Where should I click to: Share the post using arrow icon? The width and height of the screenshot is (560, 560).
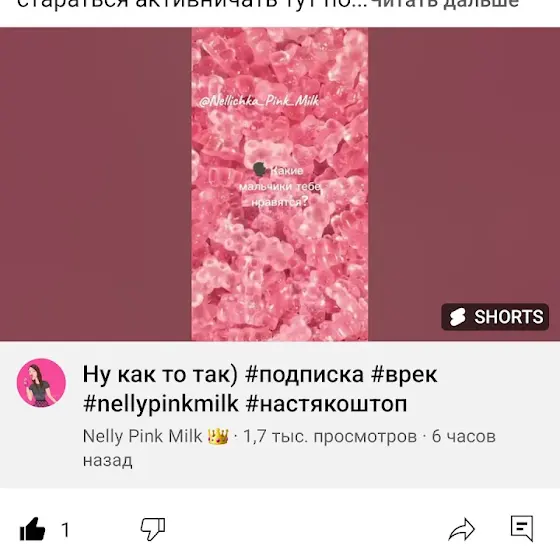(x=461, y=529)
